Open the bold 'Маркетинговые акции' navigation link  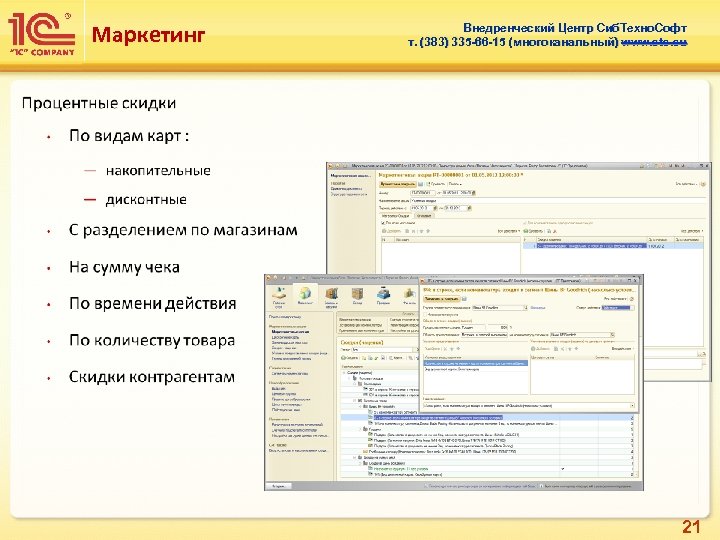point(290,332)
